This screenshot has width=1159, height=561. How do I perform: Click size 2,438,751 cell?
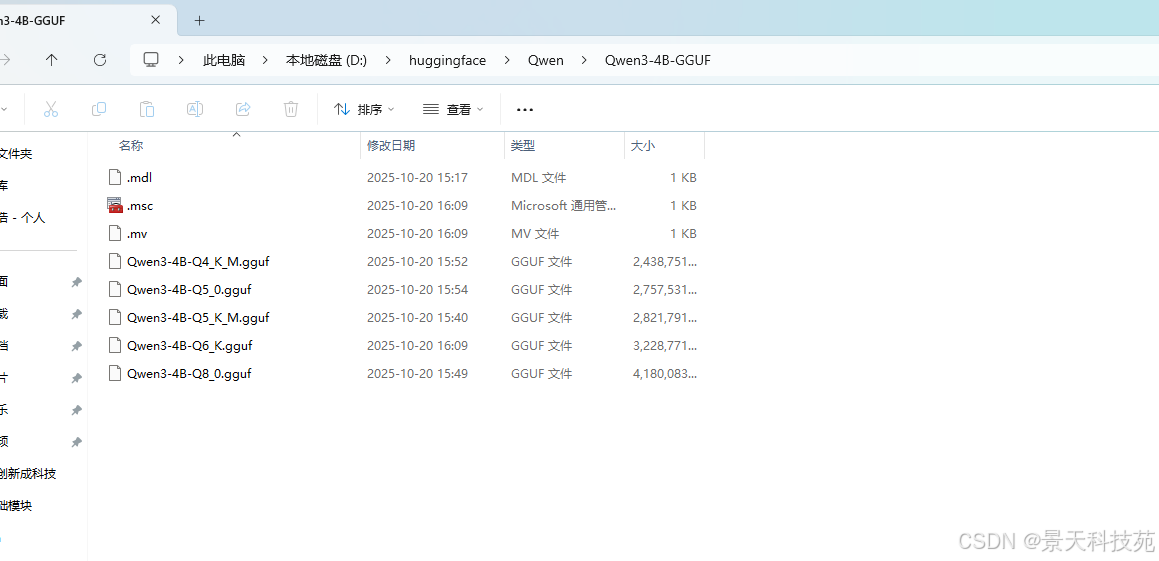(665, 262)
